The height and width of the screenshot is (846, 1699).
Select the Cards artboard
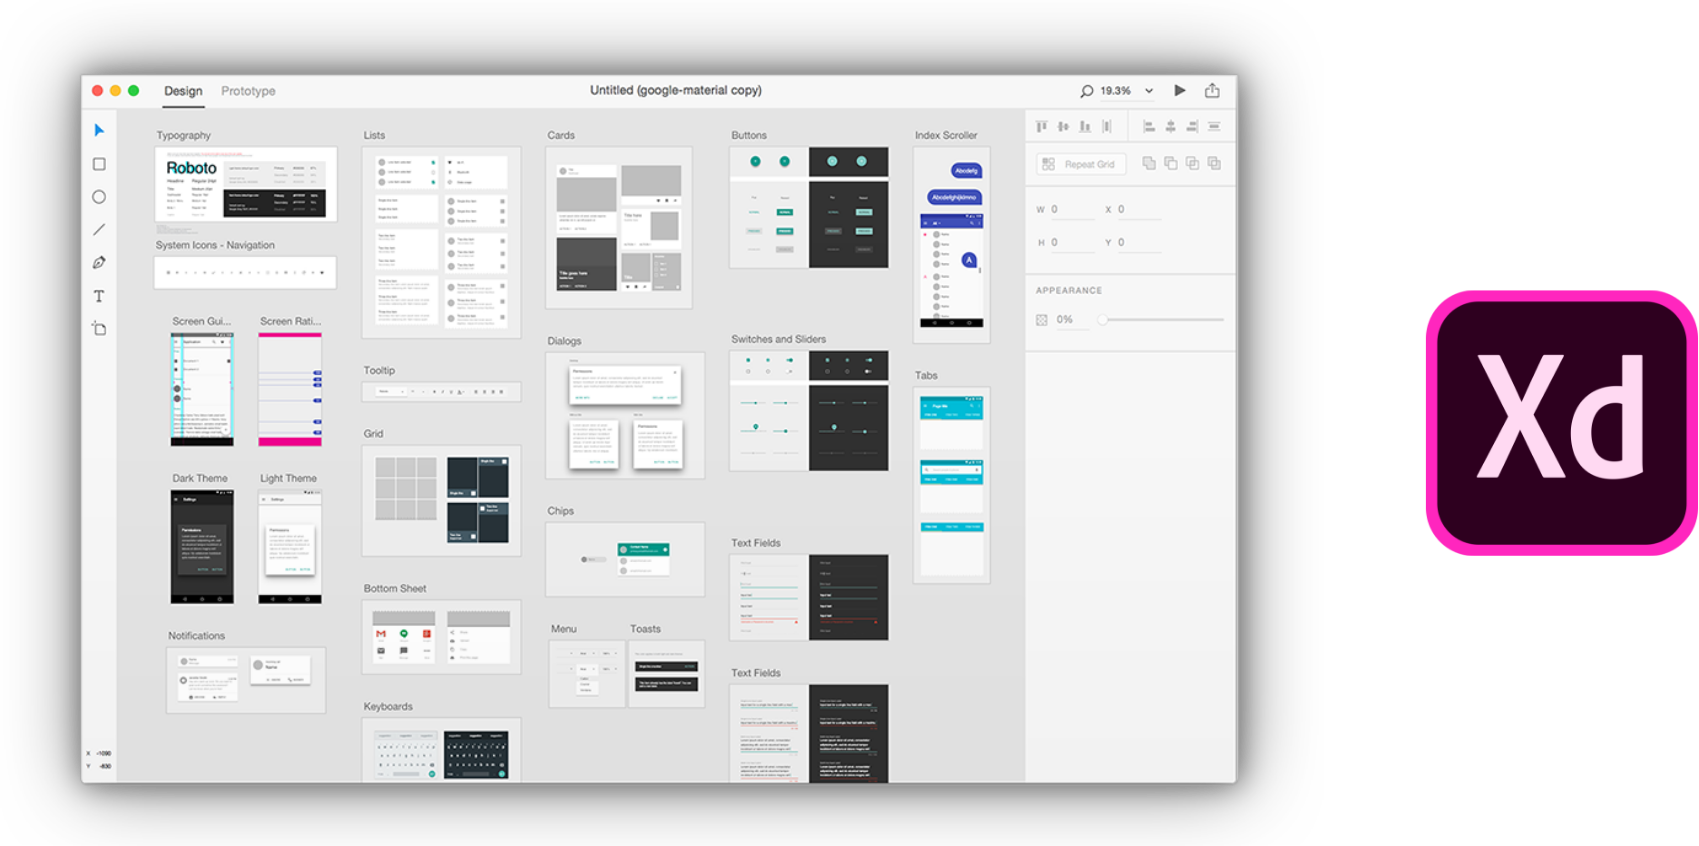[619, 228]
